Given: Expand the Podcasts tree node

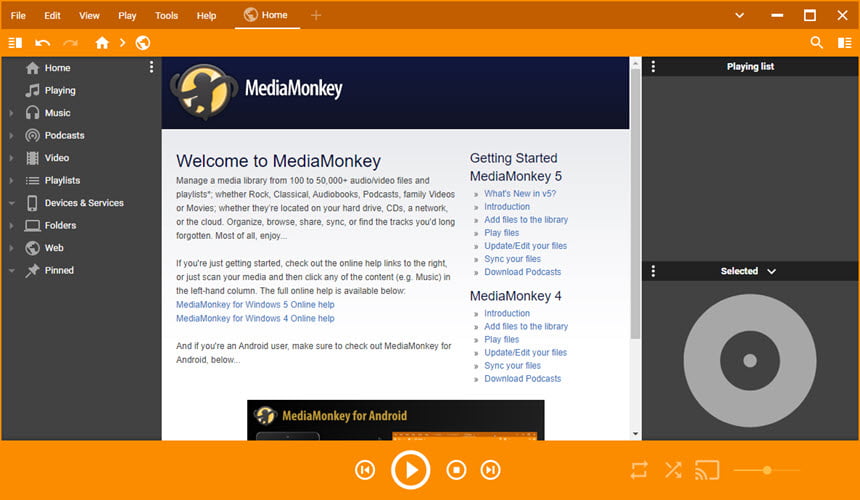Looking at the screenshot, I should (x=11, y=135).
